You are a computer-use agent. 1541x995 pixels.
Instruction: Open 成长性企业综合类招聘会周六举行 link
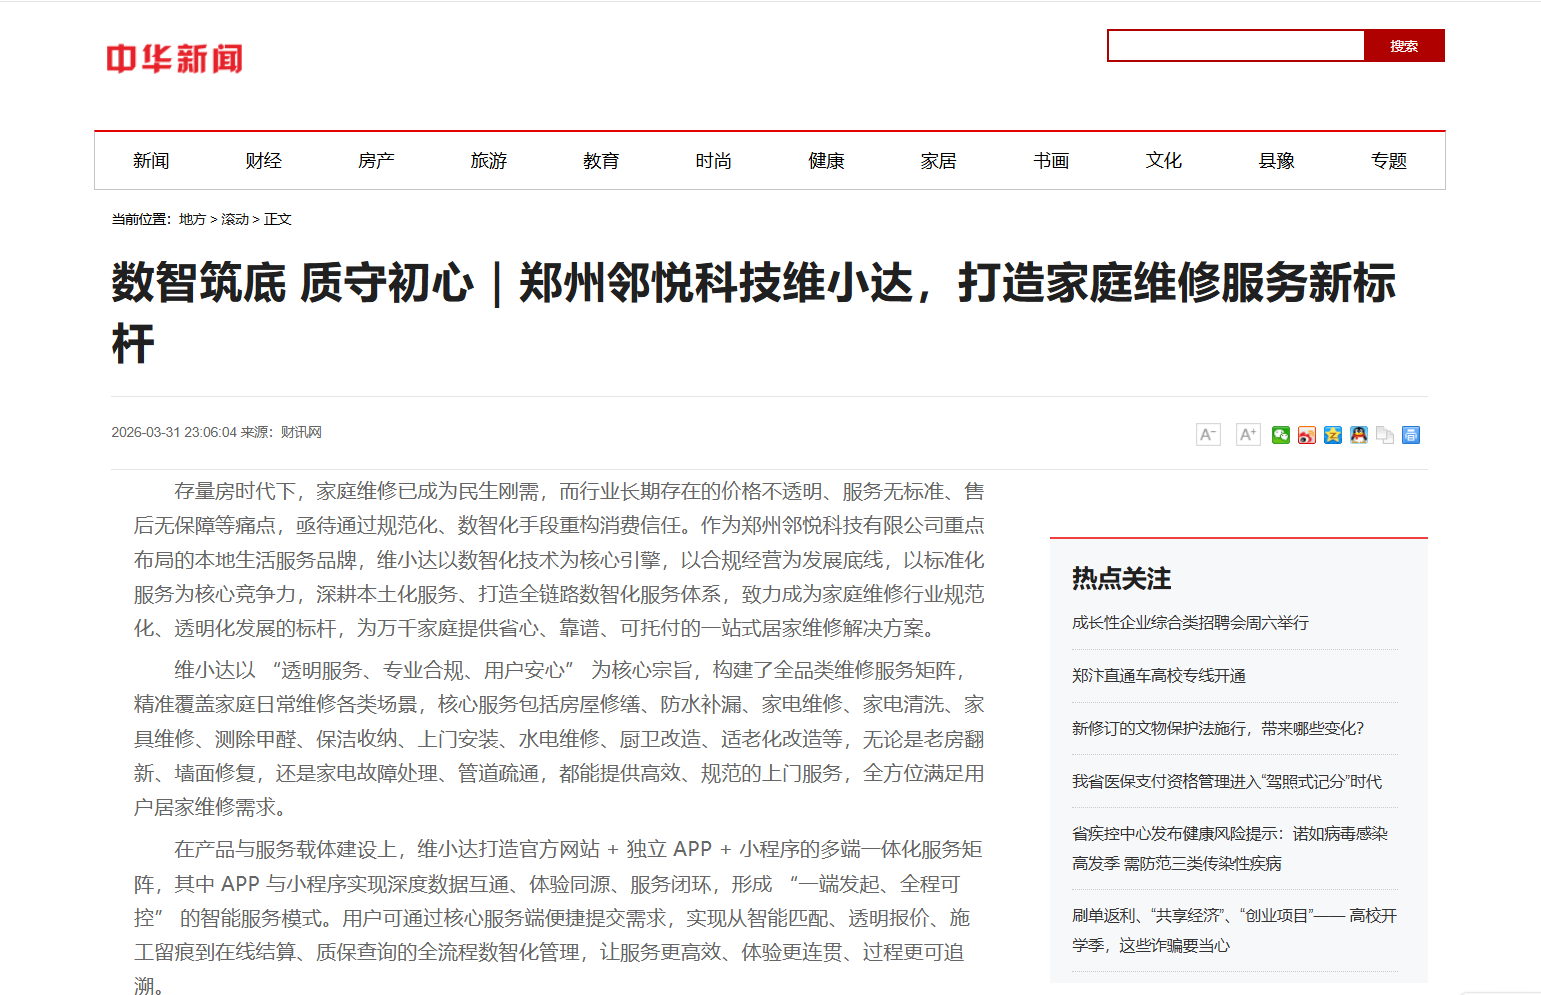(1190, 623)
